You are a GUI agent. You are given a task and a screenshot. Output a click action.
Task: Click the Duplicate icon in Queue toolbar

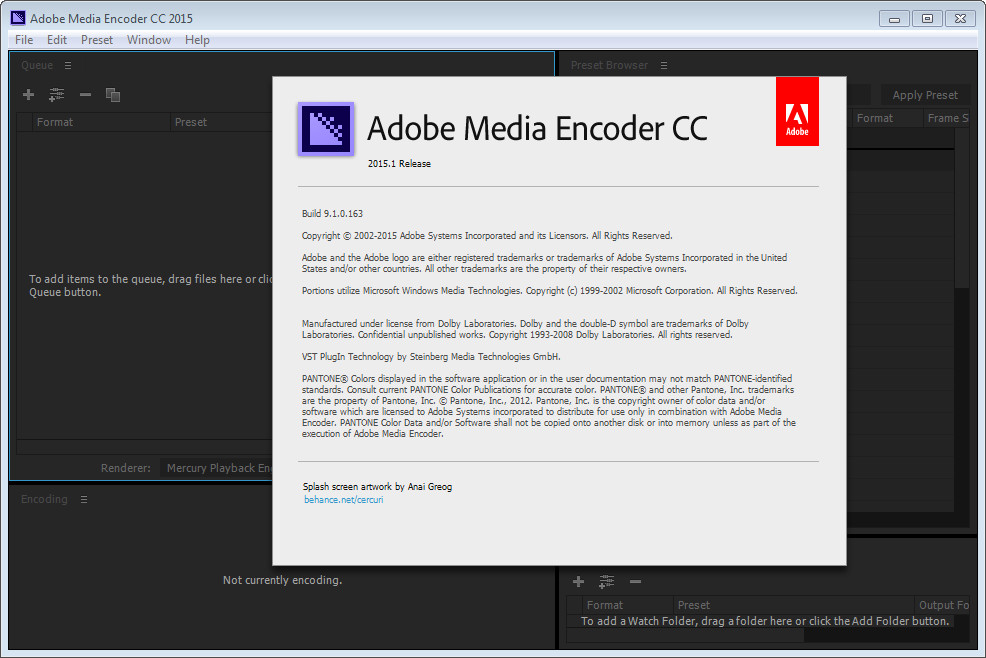pos(113,95)
